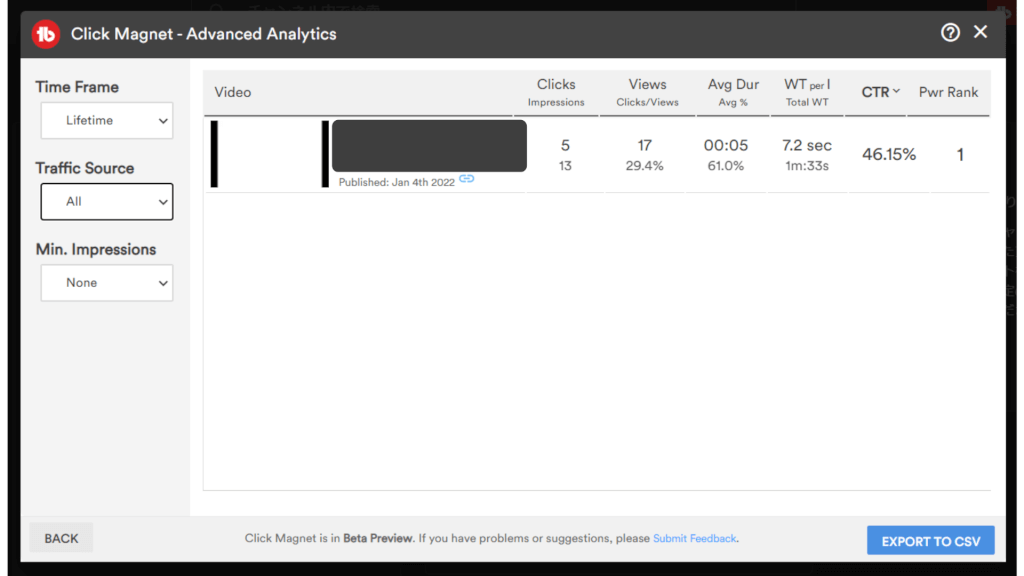Open the Time Frame dropdown
The image size is (1024, 576).
(107, 121)
